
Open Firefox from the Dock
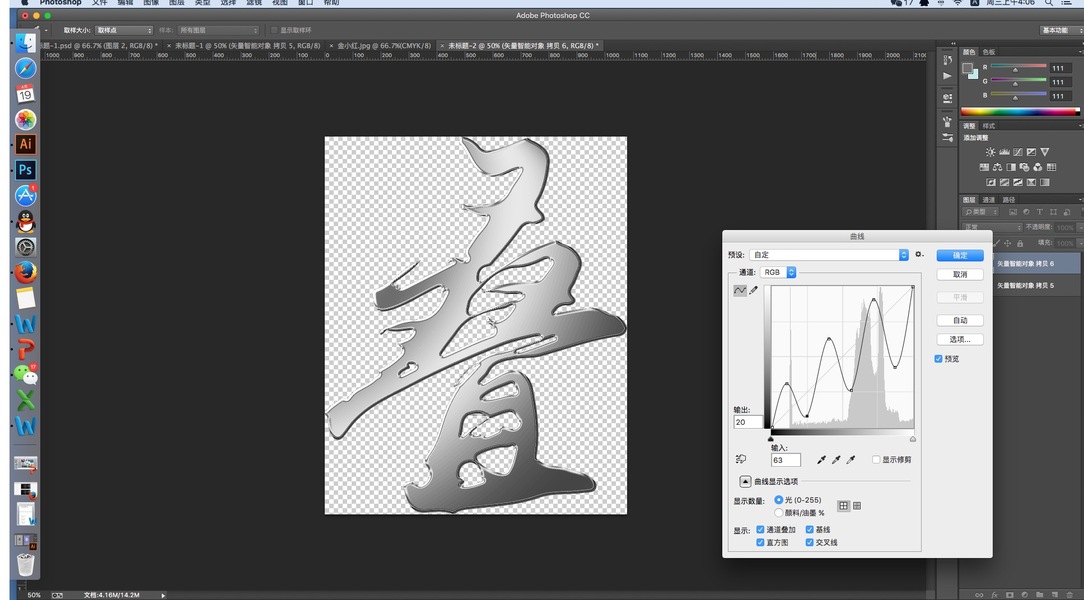(26, 273)
